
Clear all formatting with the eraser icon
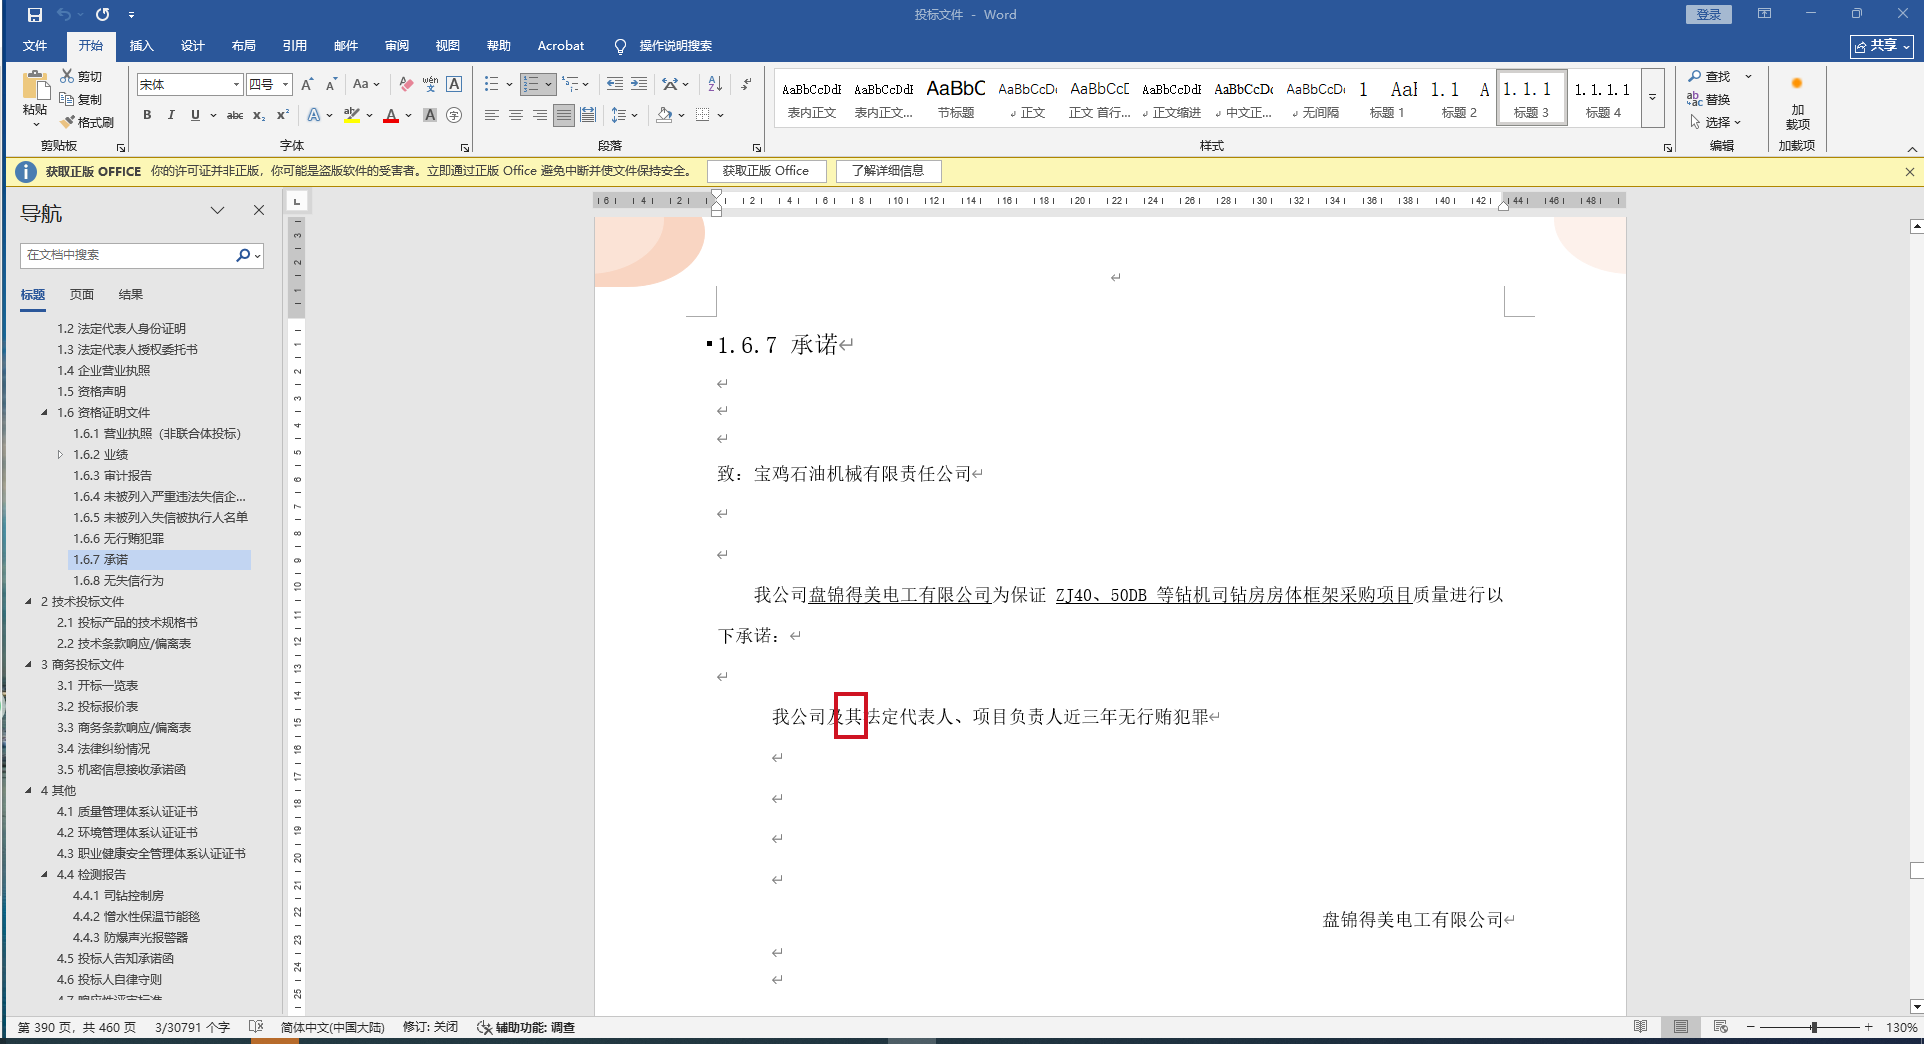[406, 84]
